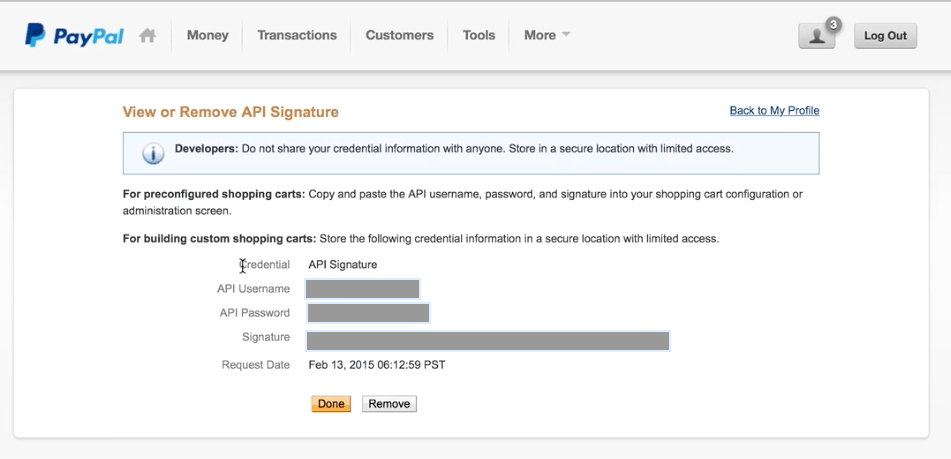Open the Tools menu
This screenshot has width=951, height=459.
click(479, 35)
